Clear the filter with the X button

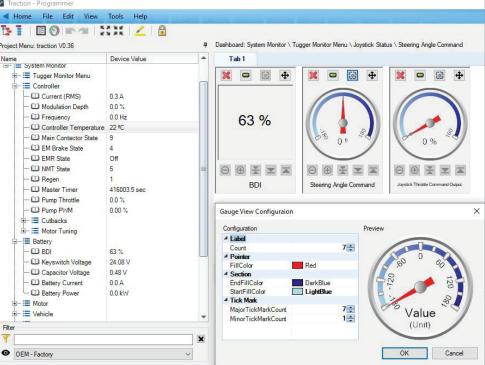[x=201, y=339]
